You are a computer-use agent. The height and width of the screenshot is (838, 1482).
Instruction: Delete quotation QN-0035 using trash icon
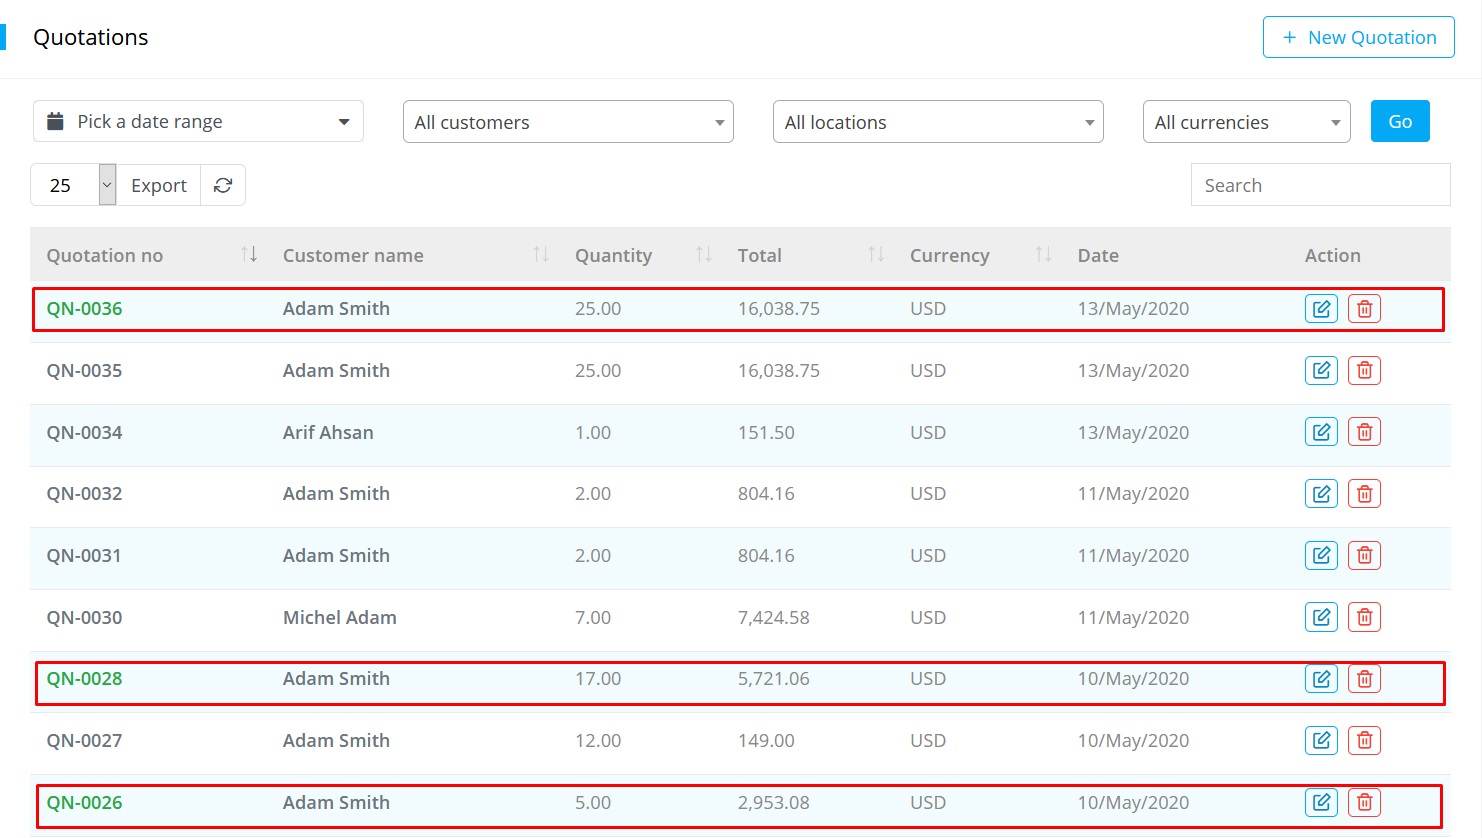coord(1364,371)
